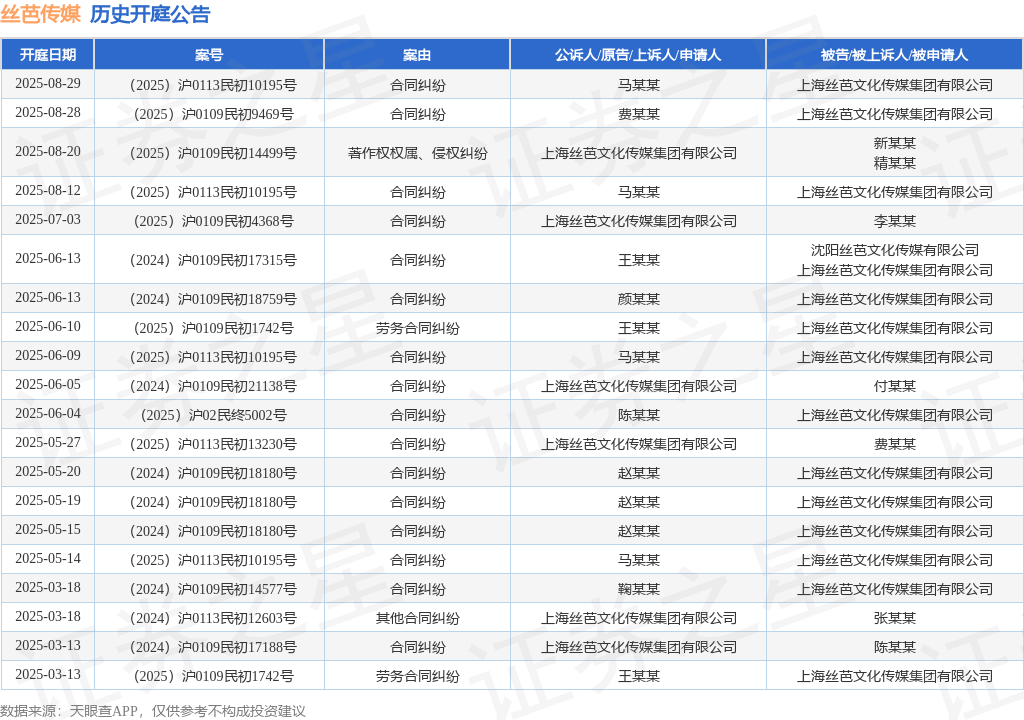Viewport: 1024px width, 720px height.
Task: Select the 被告/被上诉人/被申请人 column header
Action: tap(895, 55)
